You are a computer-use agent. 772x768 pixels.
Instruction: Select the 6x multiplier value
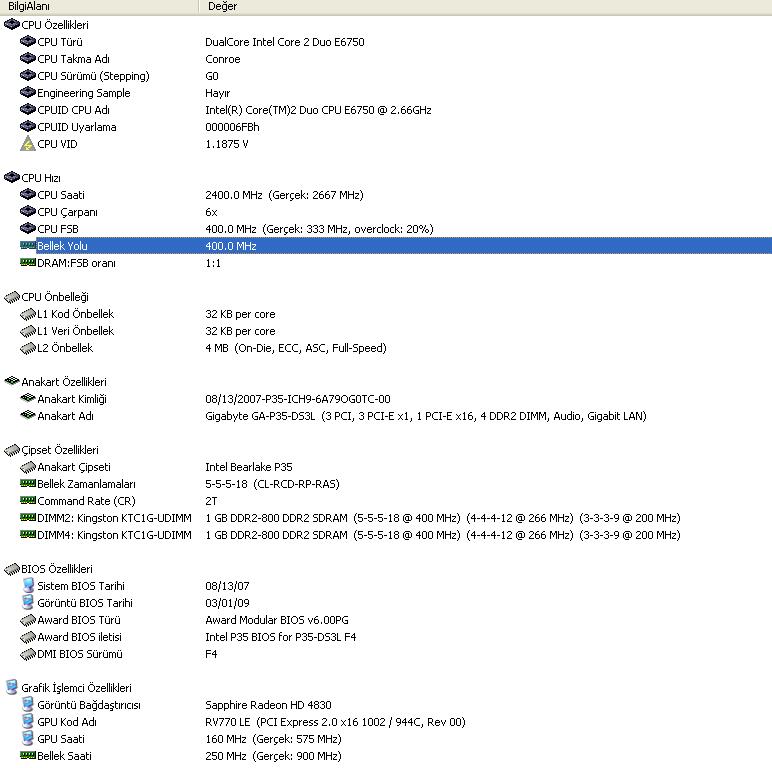pos(211,212)
